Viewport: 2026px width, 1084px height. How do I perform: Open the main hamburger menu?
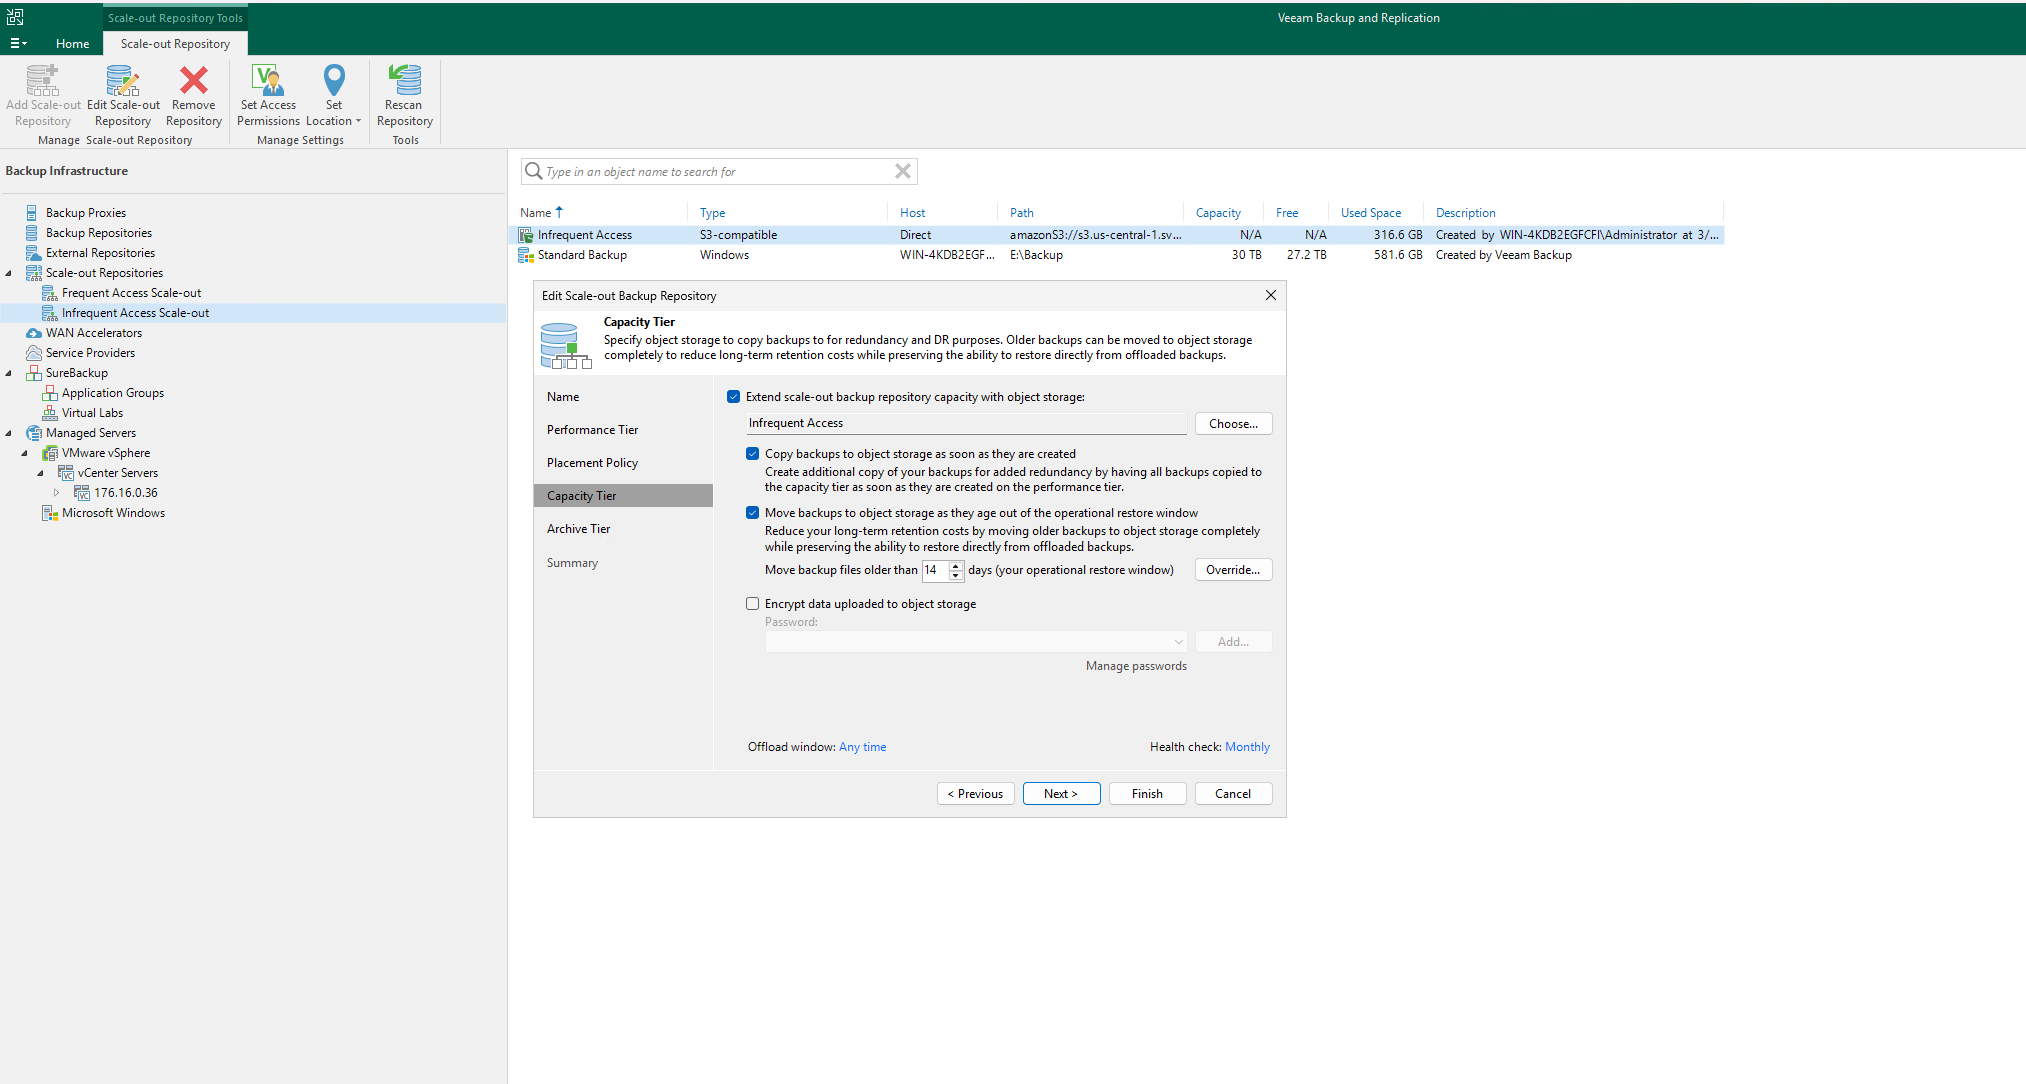[18, 43]
